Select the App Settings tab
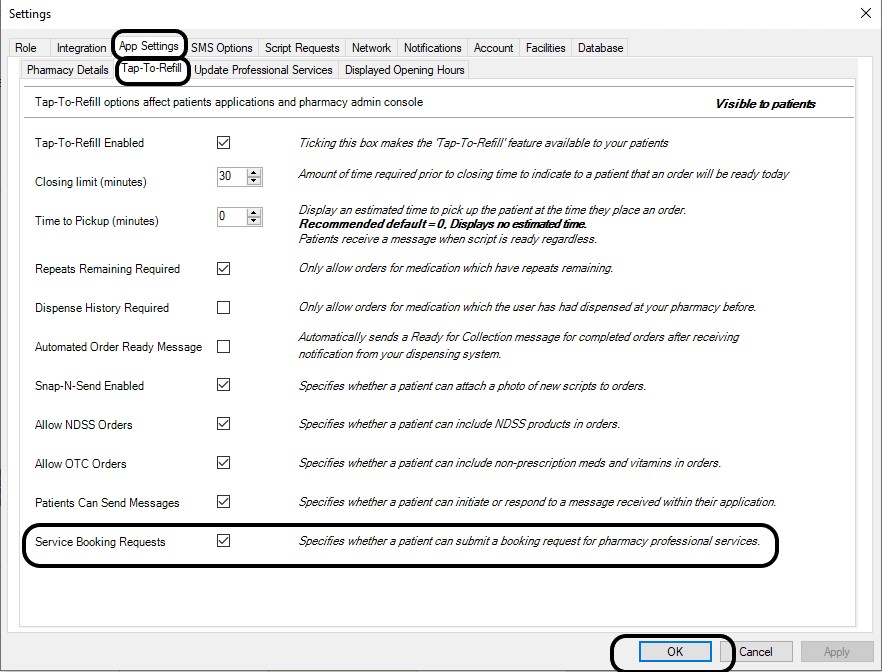 pyautogui.click(x=149, y=46)
